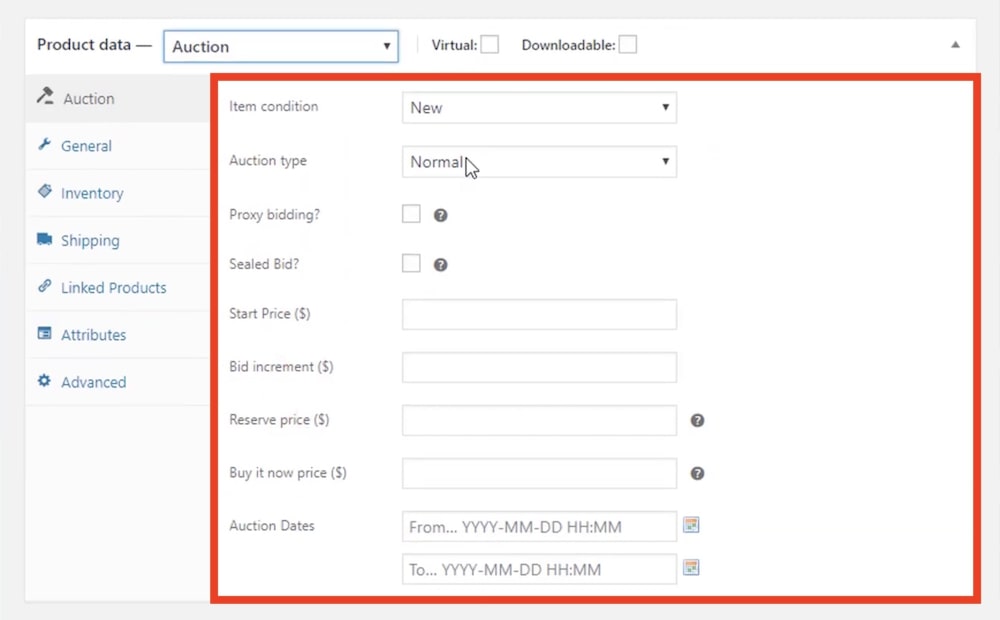Enable the Virtual checkbox
Viewport: 1000px width, 620px height.
tap(490, 45)
